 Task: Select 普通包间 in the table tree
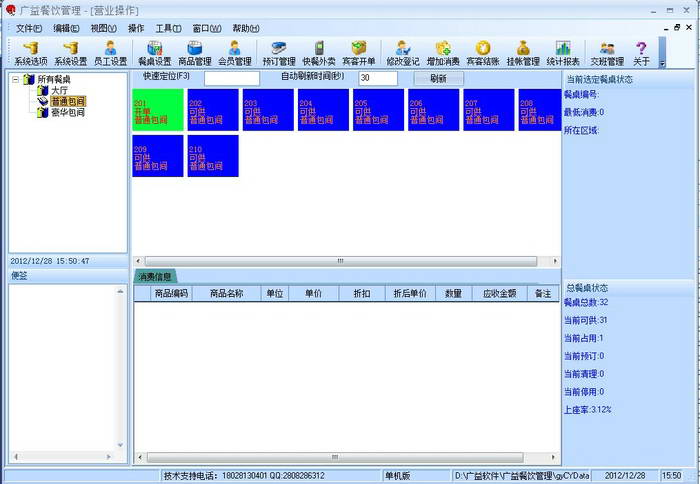point(68,101)
